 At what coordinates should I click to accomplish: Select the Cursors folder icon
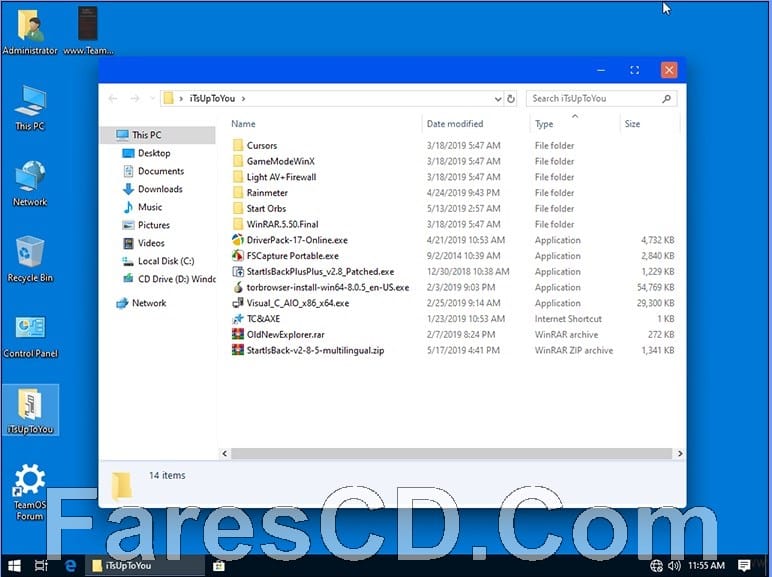coord(238,145)
